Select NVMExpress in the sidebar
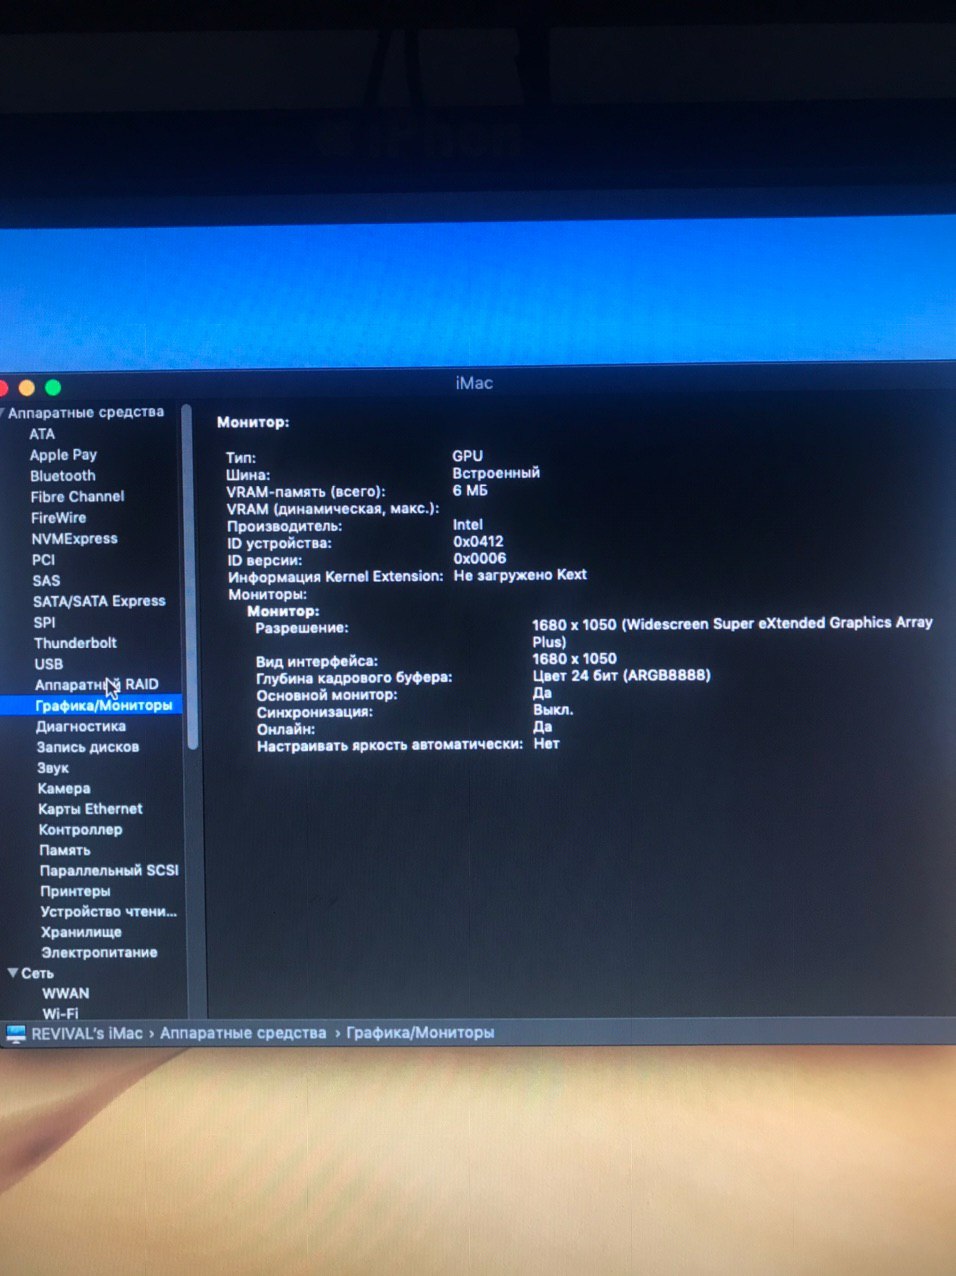 [74, 539]
